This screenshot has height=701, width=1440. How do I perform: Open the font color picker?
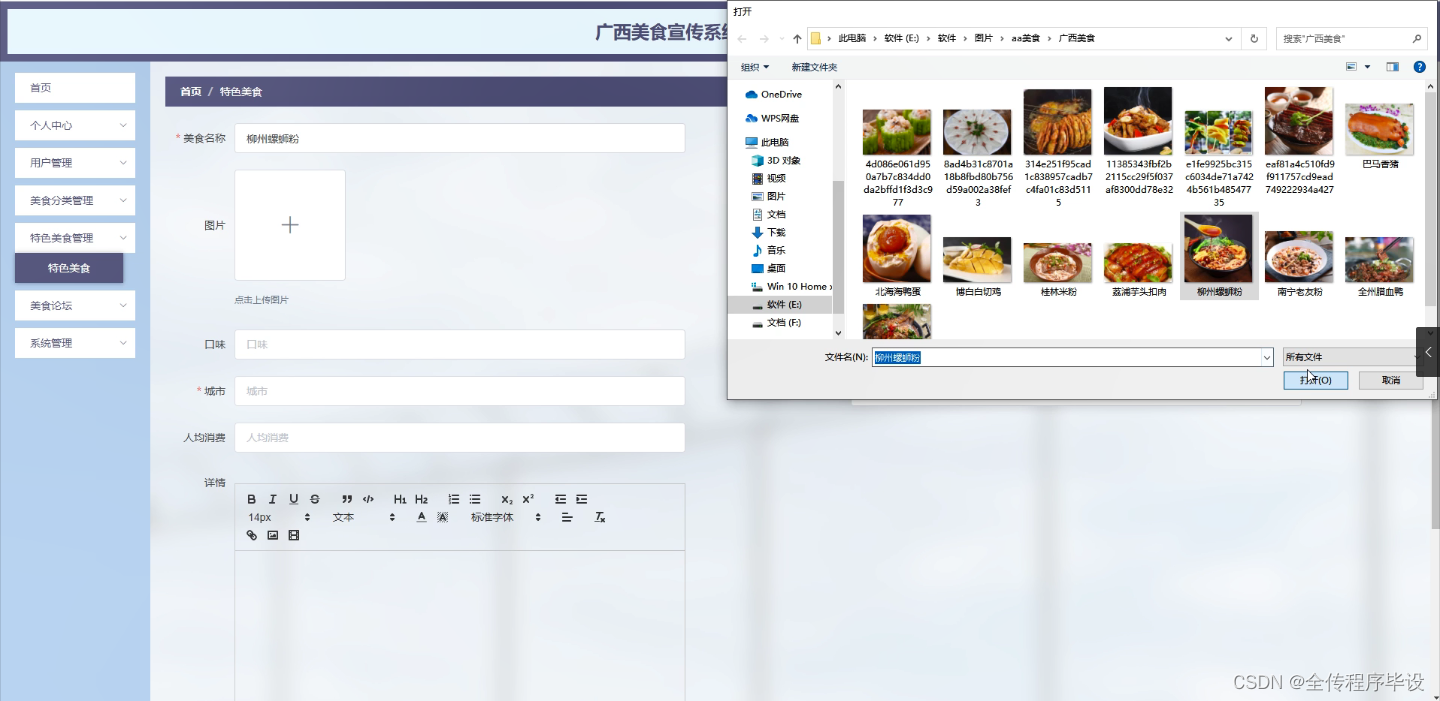pos(421,516)
